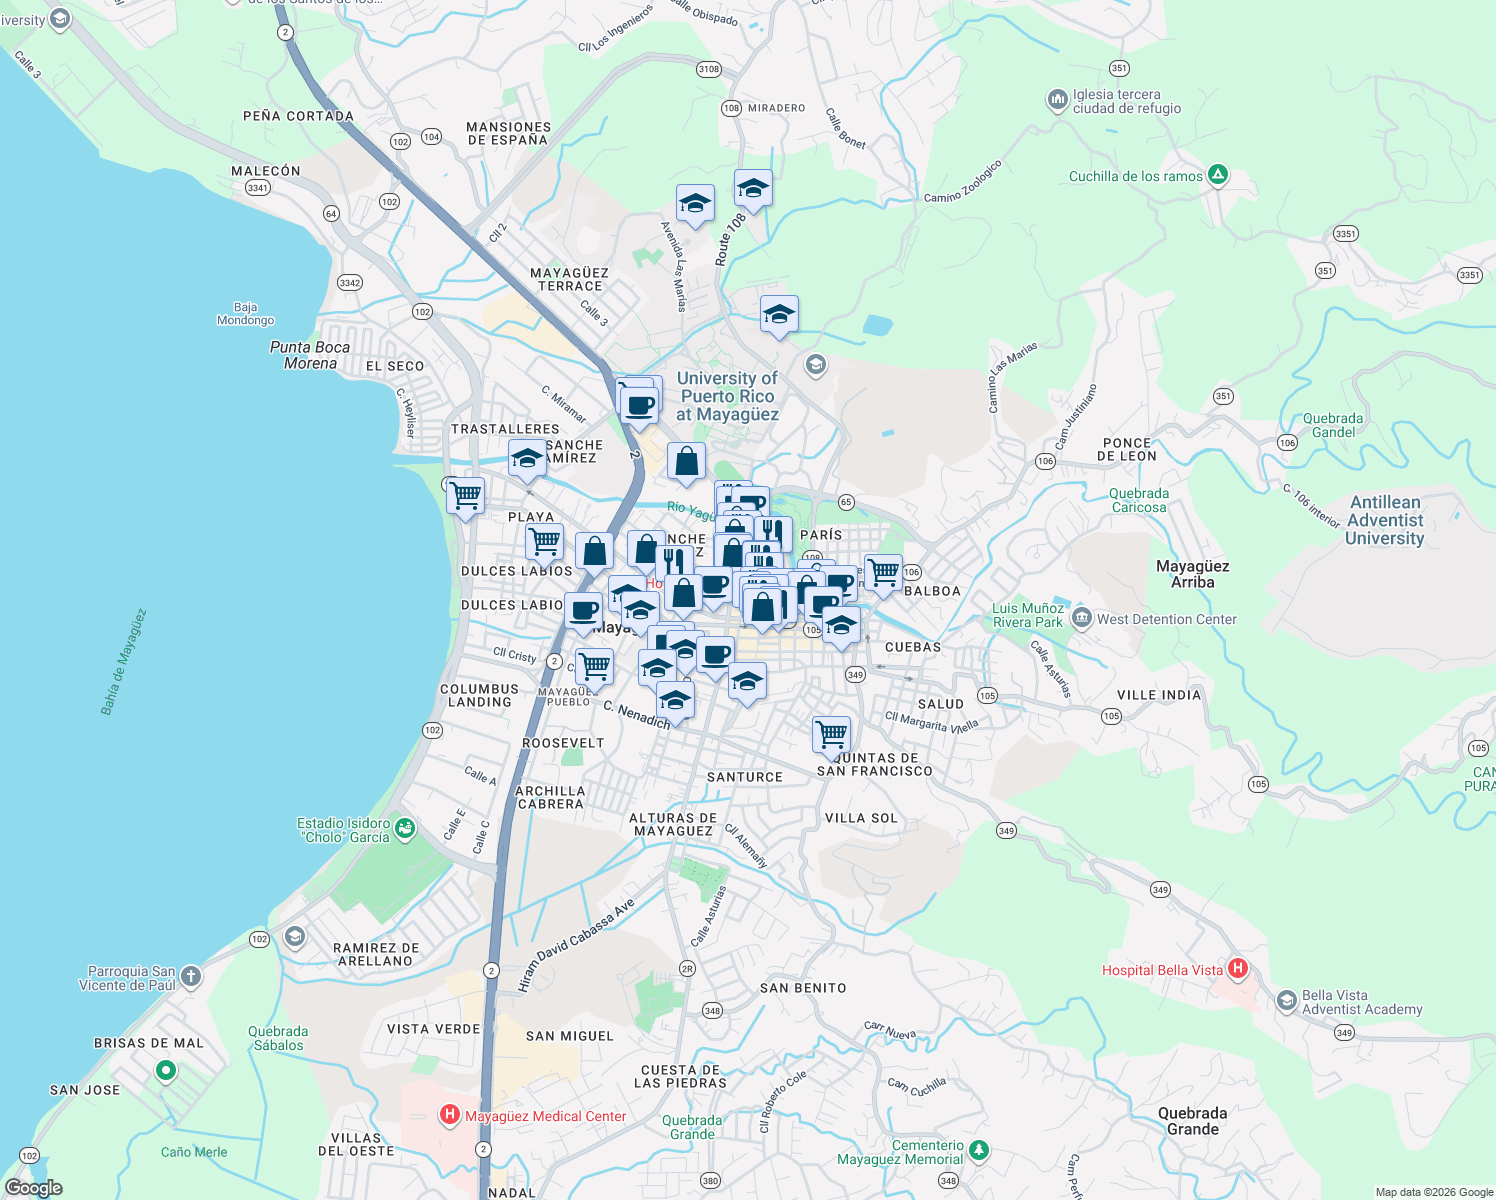Click the shopping cart marker under Playa label

pos(544,543)
